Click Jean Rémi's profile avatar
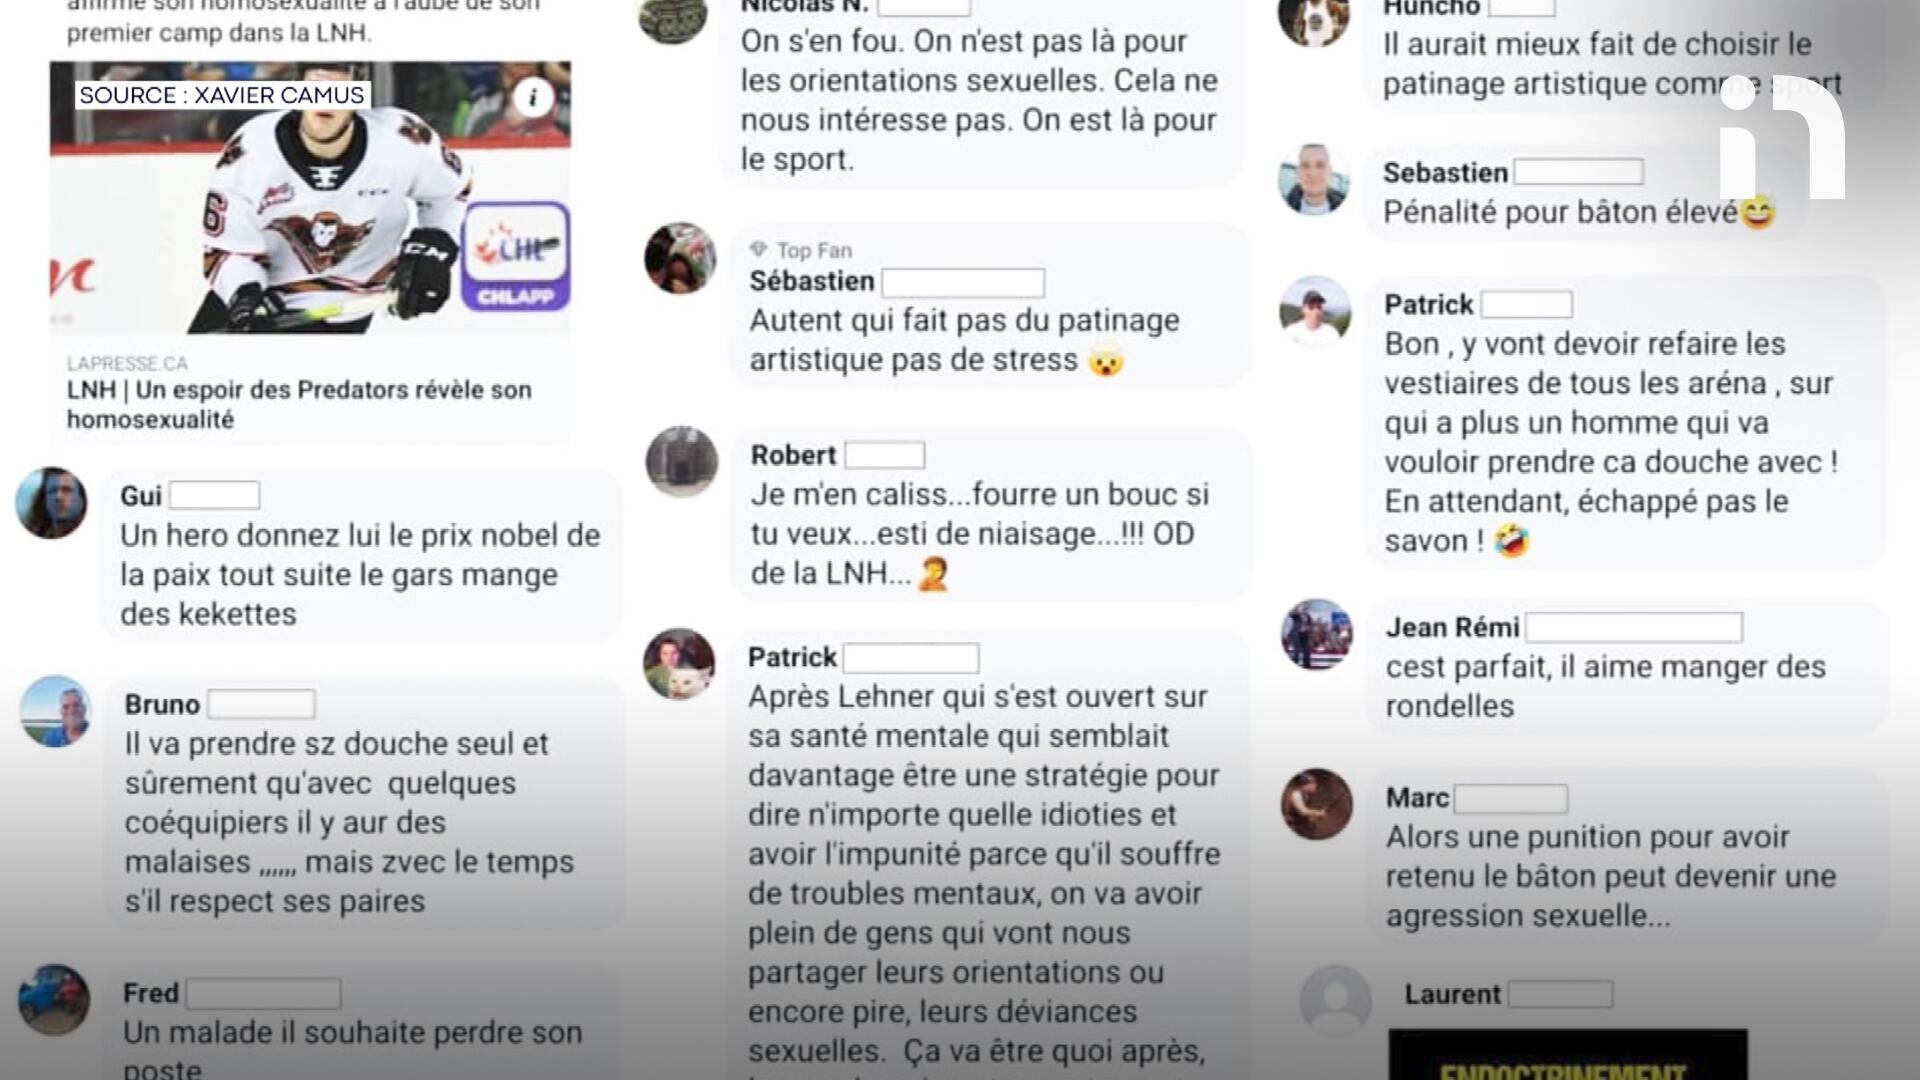The width and height of the screenshot is (1920, 1080). [1317, 634]
